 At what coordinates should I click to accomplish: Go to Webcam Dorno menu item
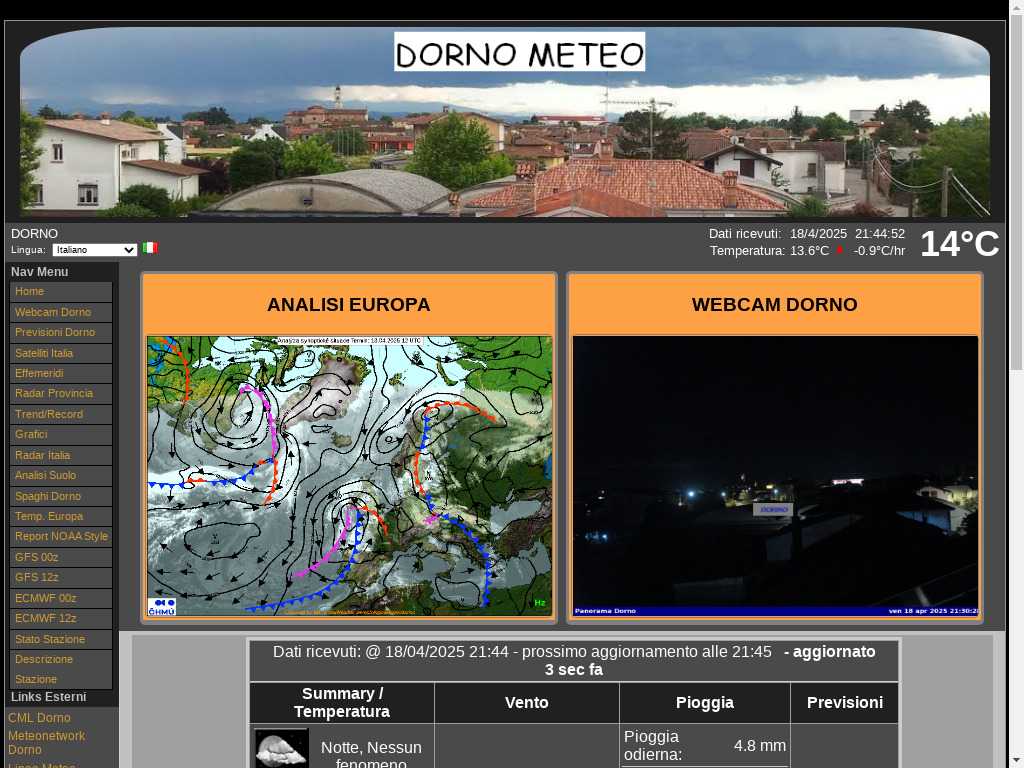tap(61, 312)
